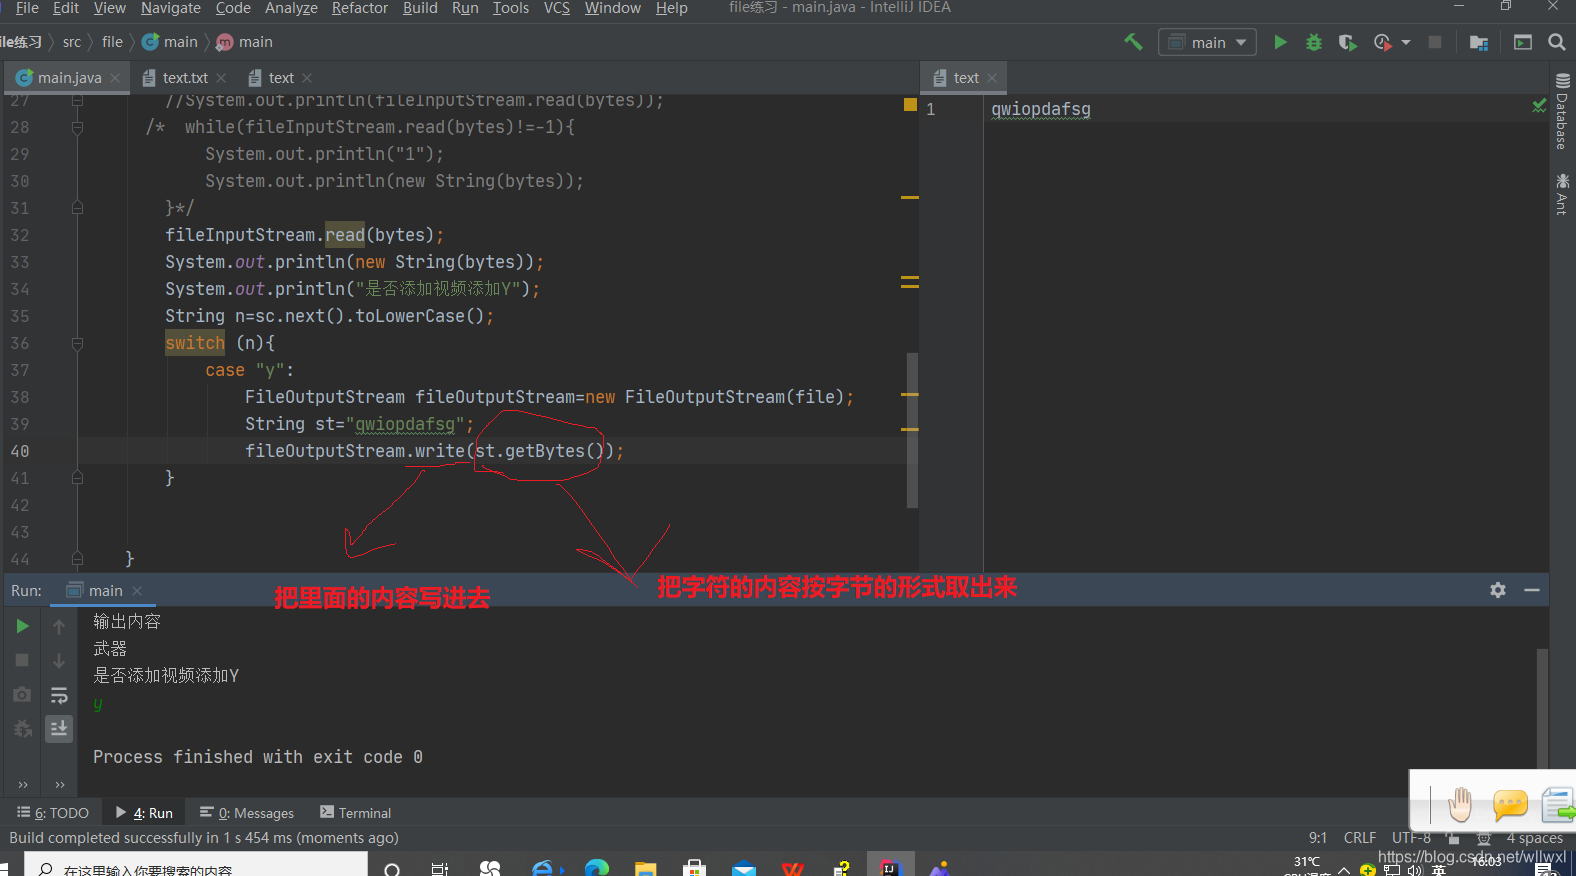Rerun main from the Run panel
Viewport: 1576px width, 876px height.
(x=22, y=626)
